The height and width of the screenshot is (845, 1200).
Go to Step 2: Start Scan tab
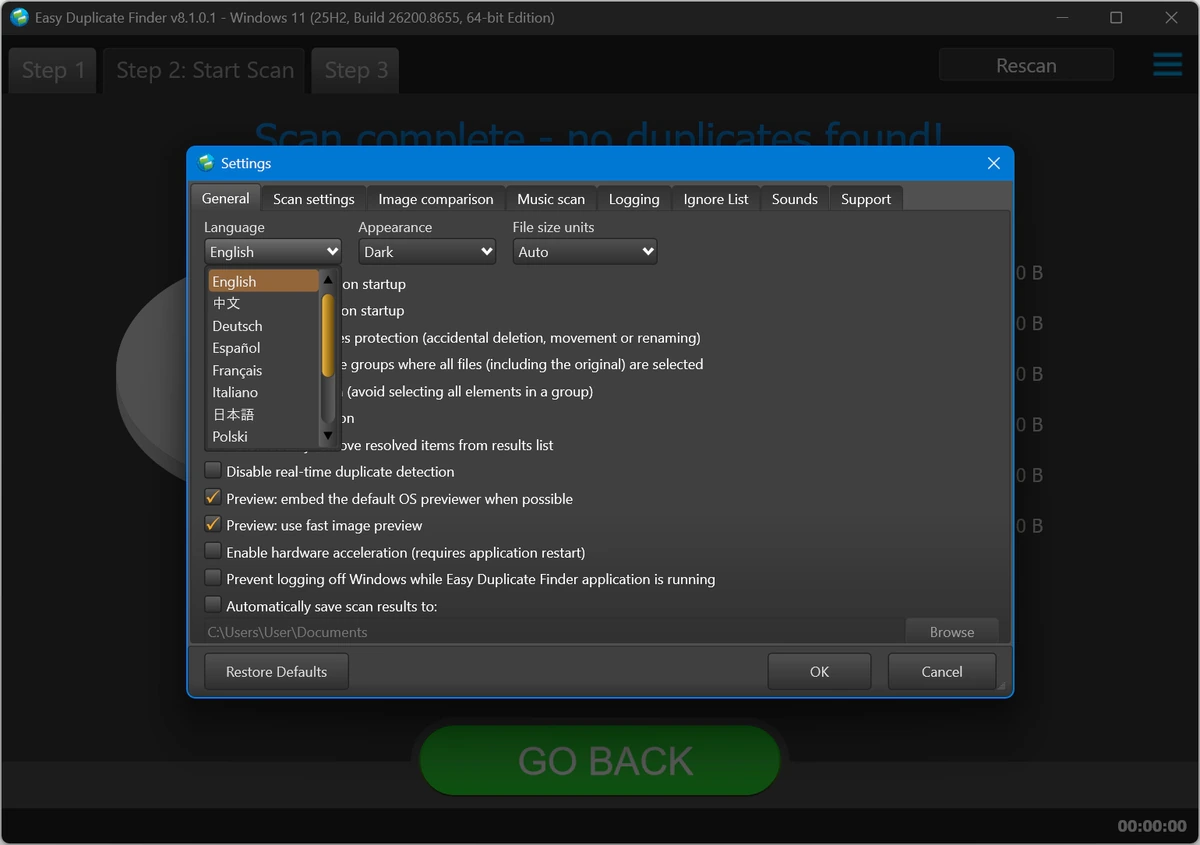click(x=205, y=70)
